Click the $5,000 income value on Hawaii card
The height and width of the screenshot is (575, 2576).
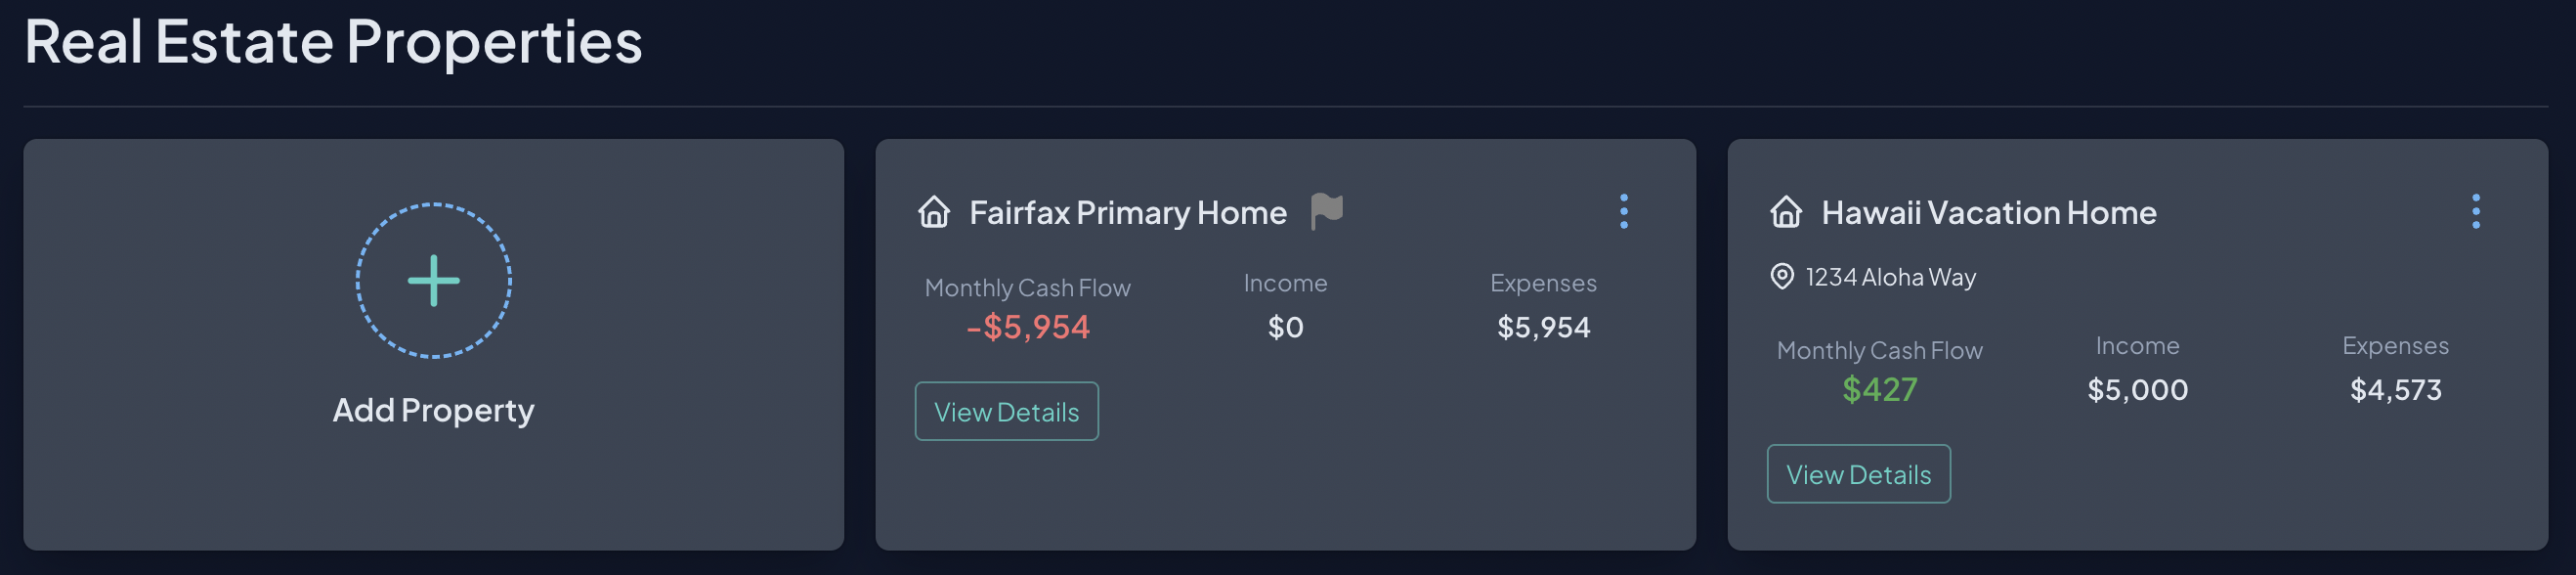pos(2137,390)
